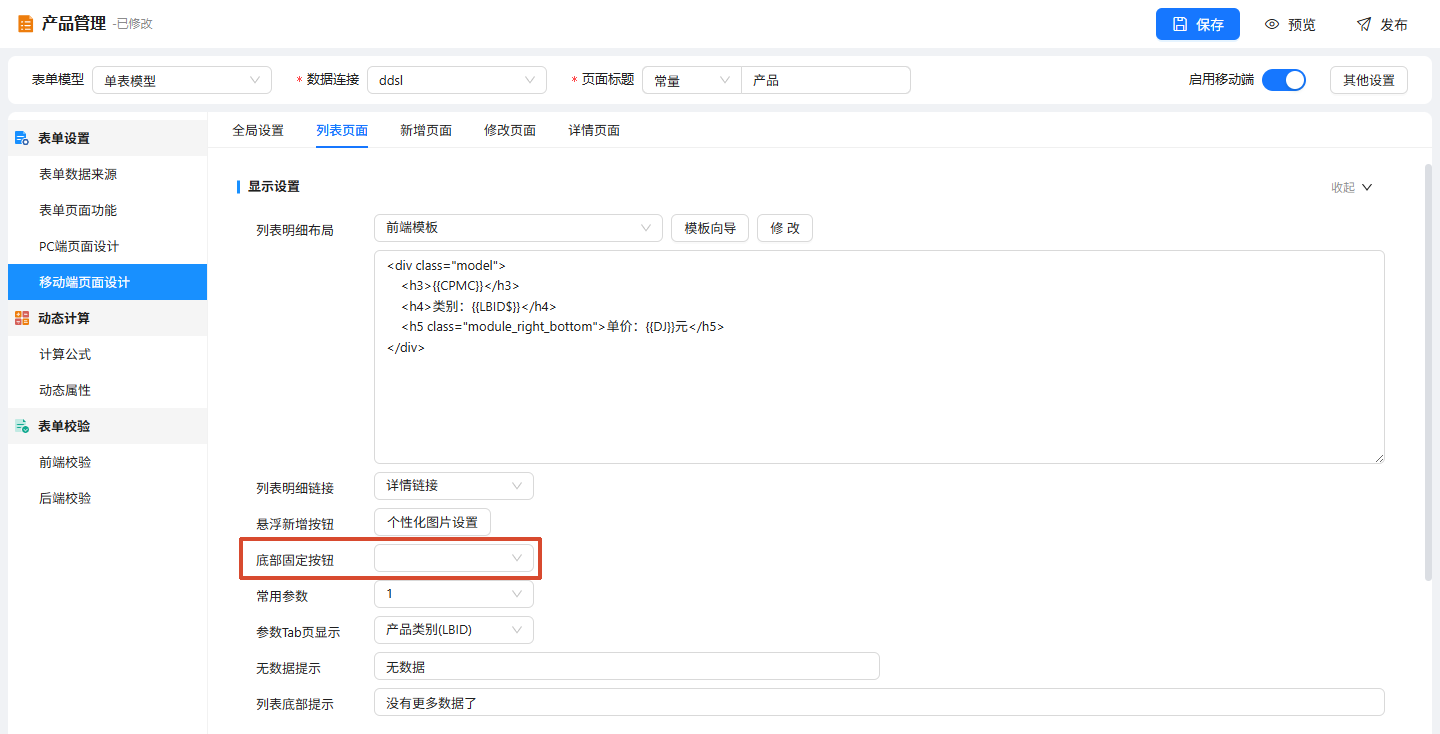1440x734 pixels.
Task: Click the 个性化图片设置 button
Action: (432, 522)
